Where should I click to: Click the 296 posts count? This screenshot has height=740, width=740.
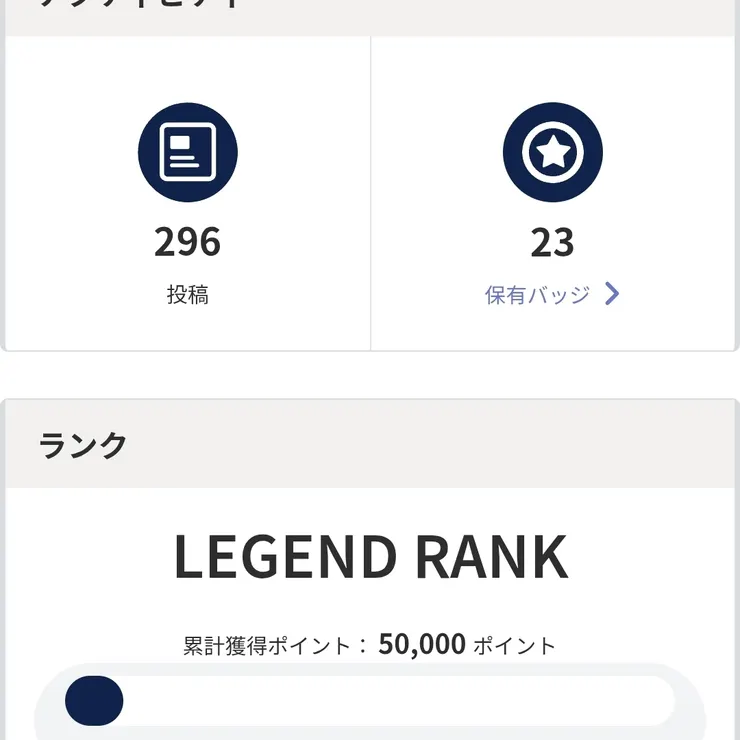[x=187, y=242]
